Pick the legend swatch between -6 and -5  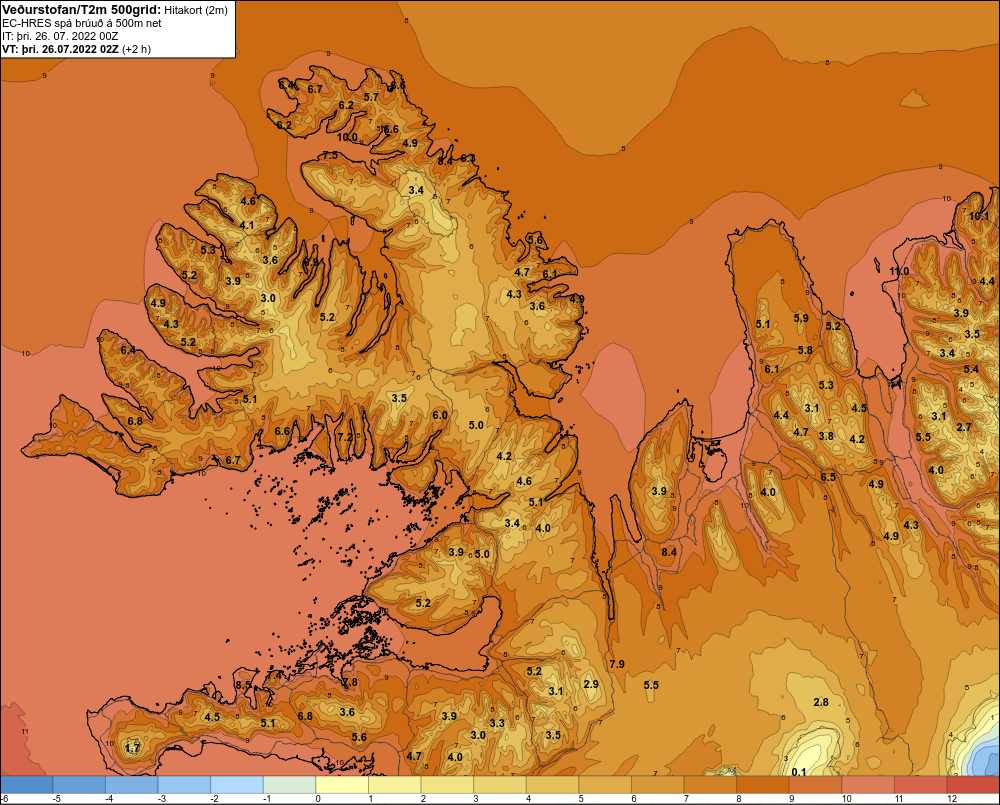27,785
